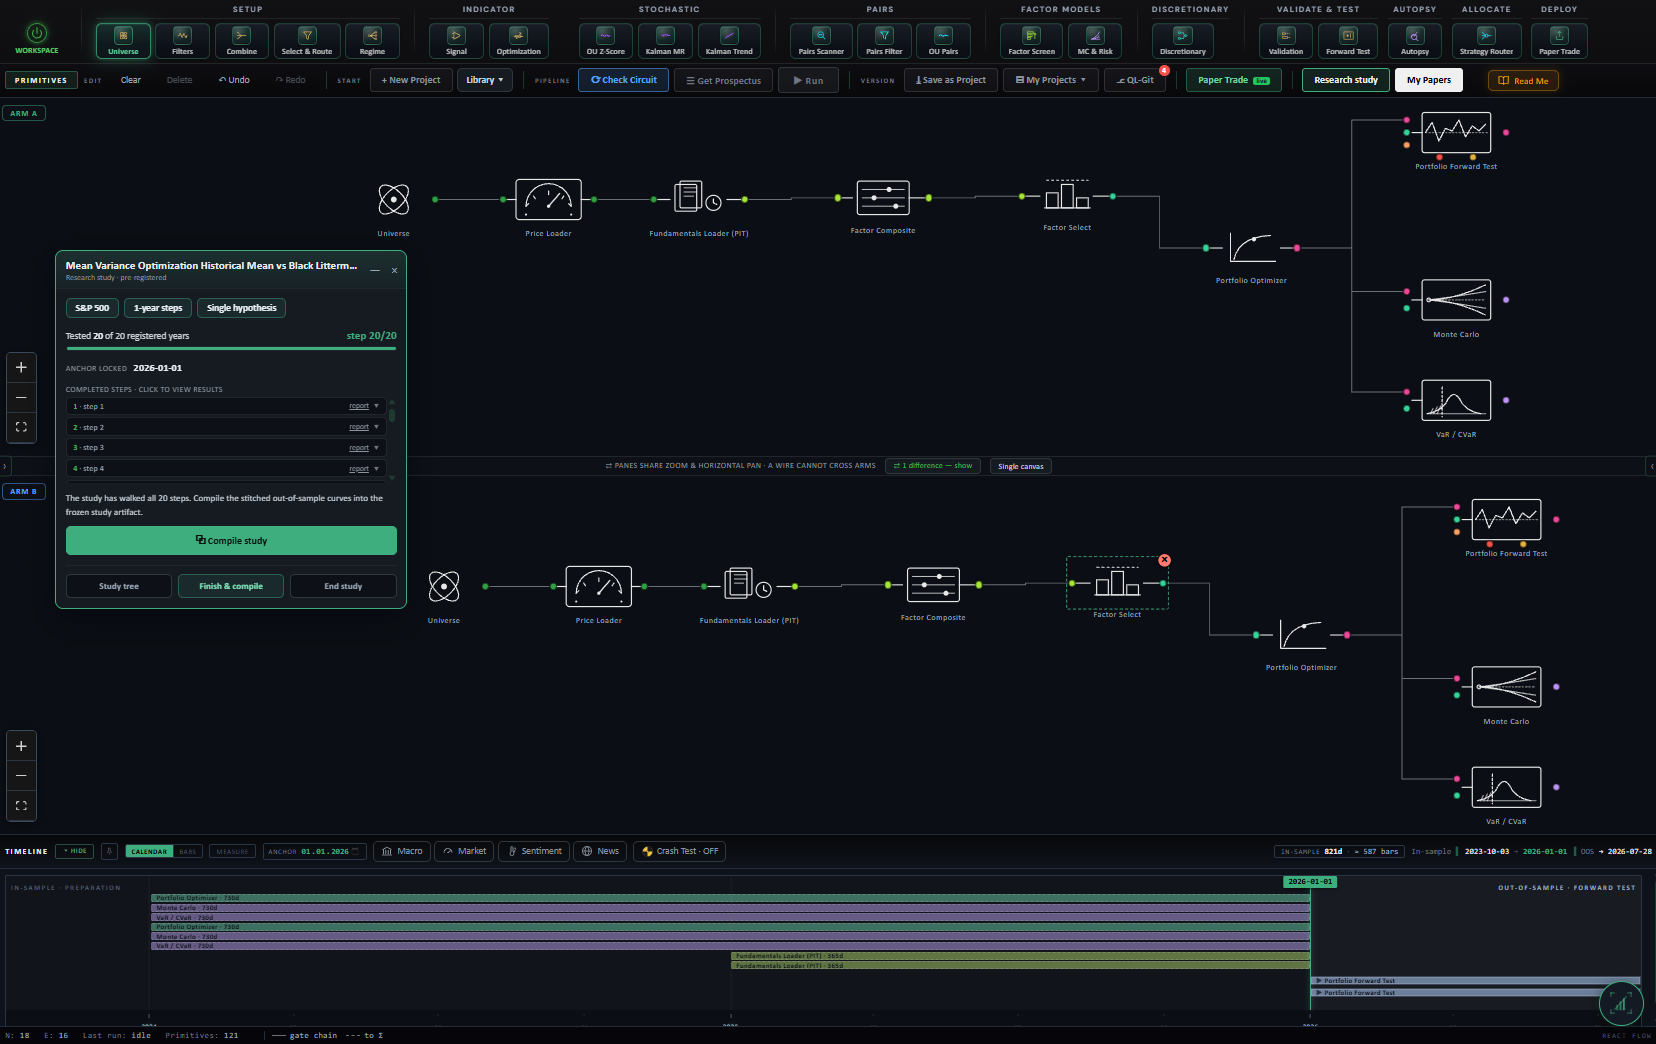Image resolution: width=1656 pixels, height=1044 pixels.
Task: Click the study progress bar step 20/20
Action: pyautogui.click(x=231, y=348)
